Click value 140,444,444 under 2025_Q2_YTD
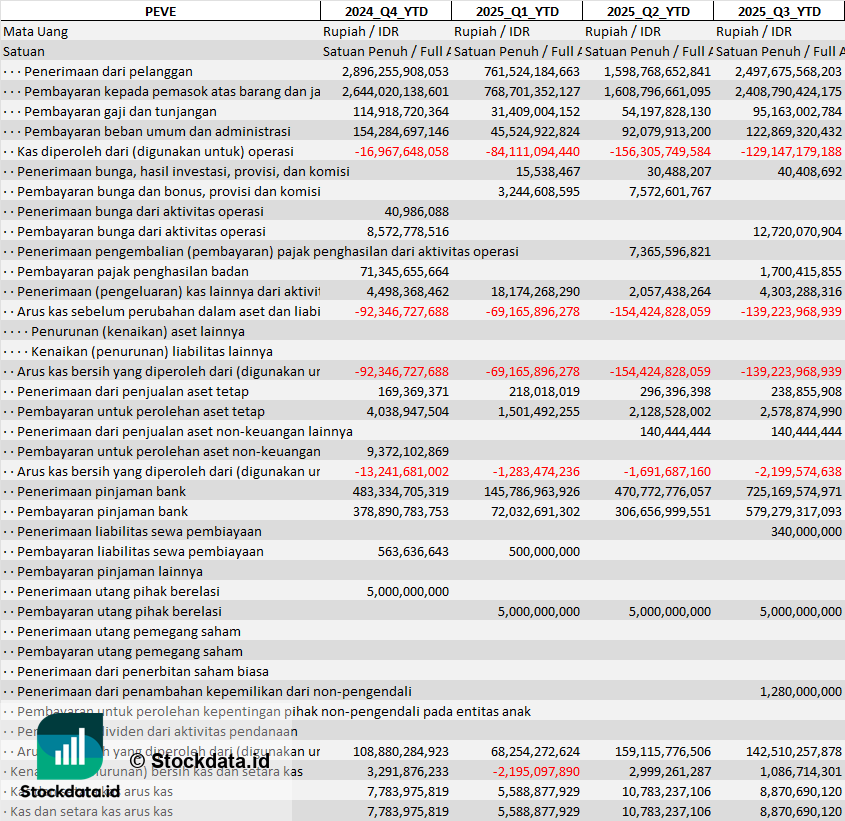845x821 pixels. coord(675,431)
